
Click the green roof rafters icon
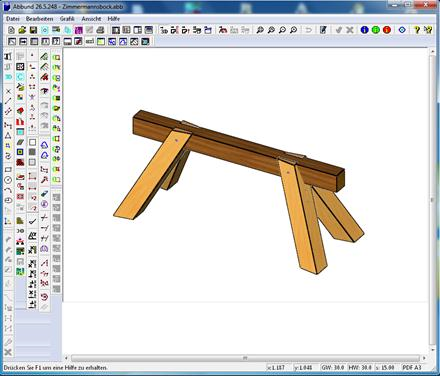click(x=44, y=57)
